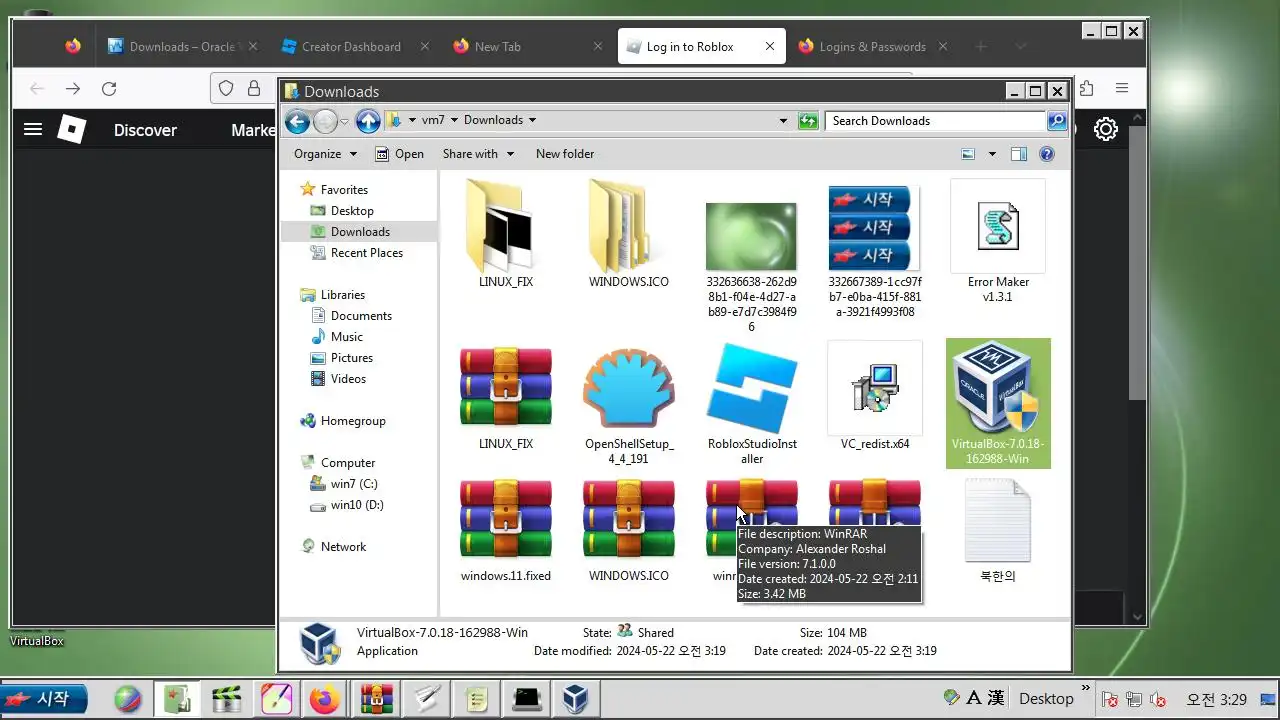
Task: Select the WINDOWS.ICO folder icon
Action: point(629,234)
